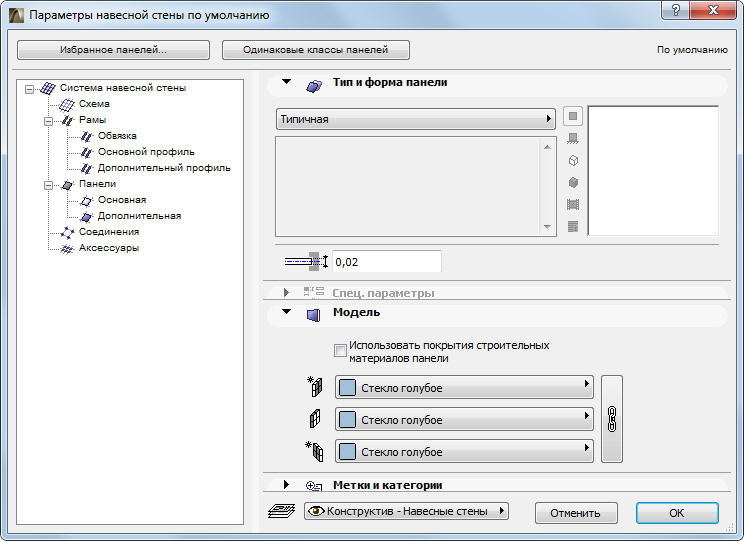Image resolution: width=744 pixels, height=541 pixels.
Task: Toggle the chain link surfaces button
Action: pyautogui.click(x=612, y=419)
